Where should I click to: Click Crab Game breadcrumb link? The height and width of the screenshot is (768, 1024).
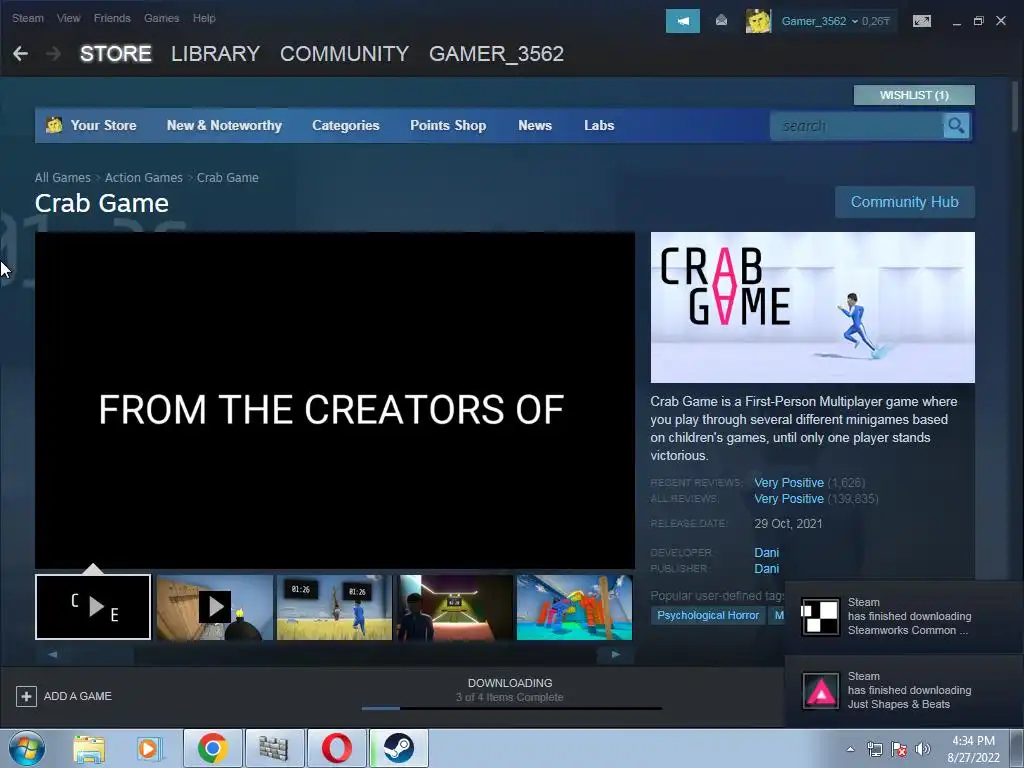227,178
